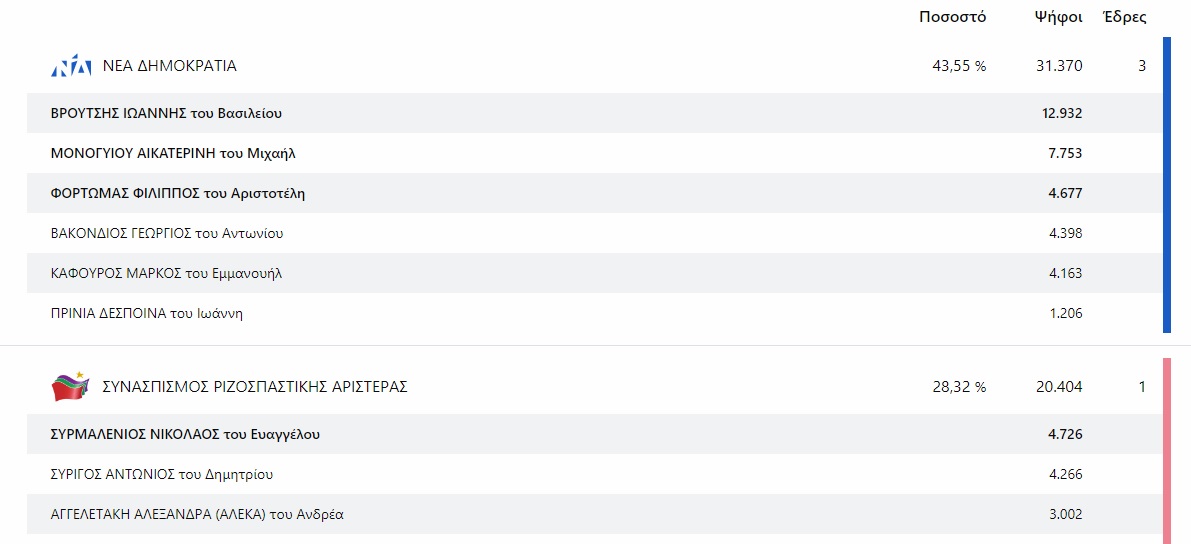Click the Ποσοστό column header

coord(952,17)
